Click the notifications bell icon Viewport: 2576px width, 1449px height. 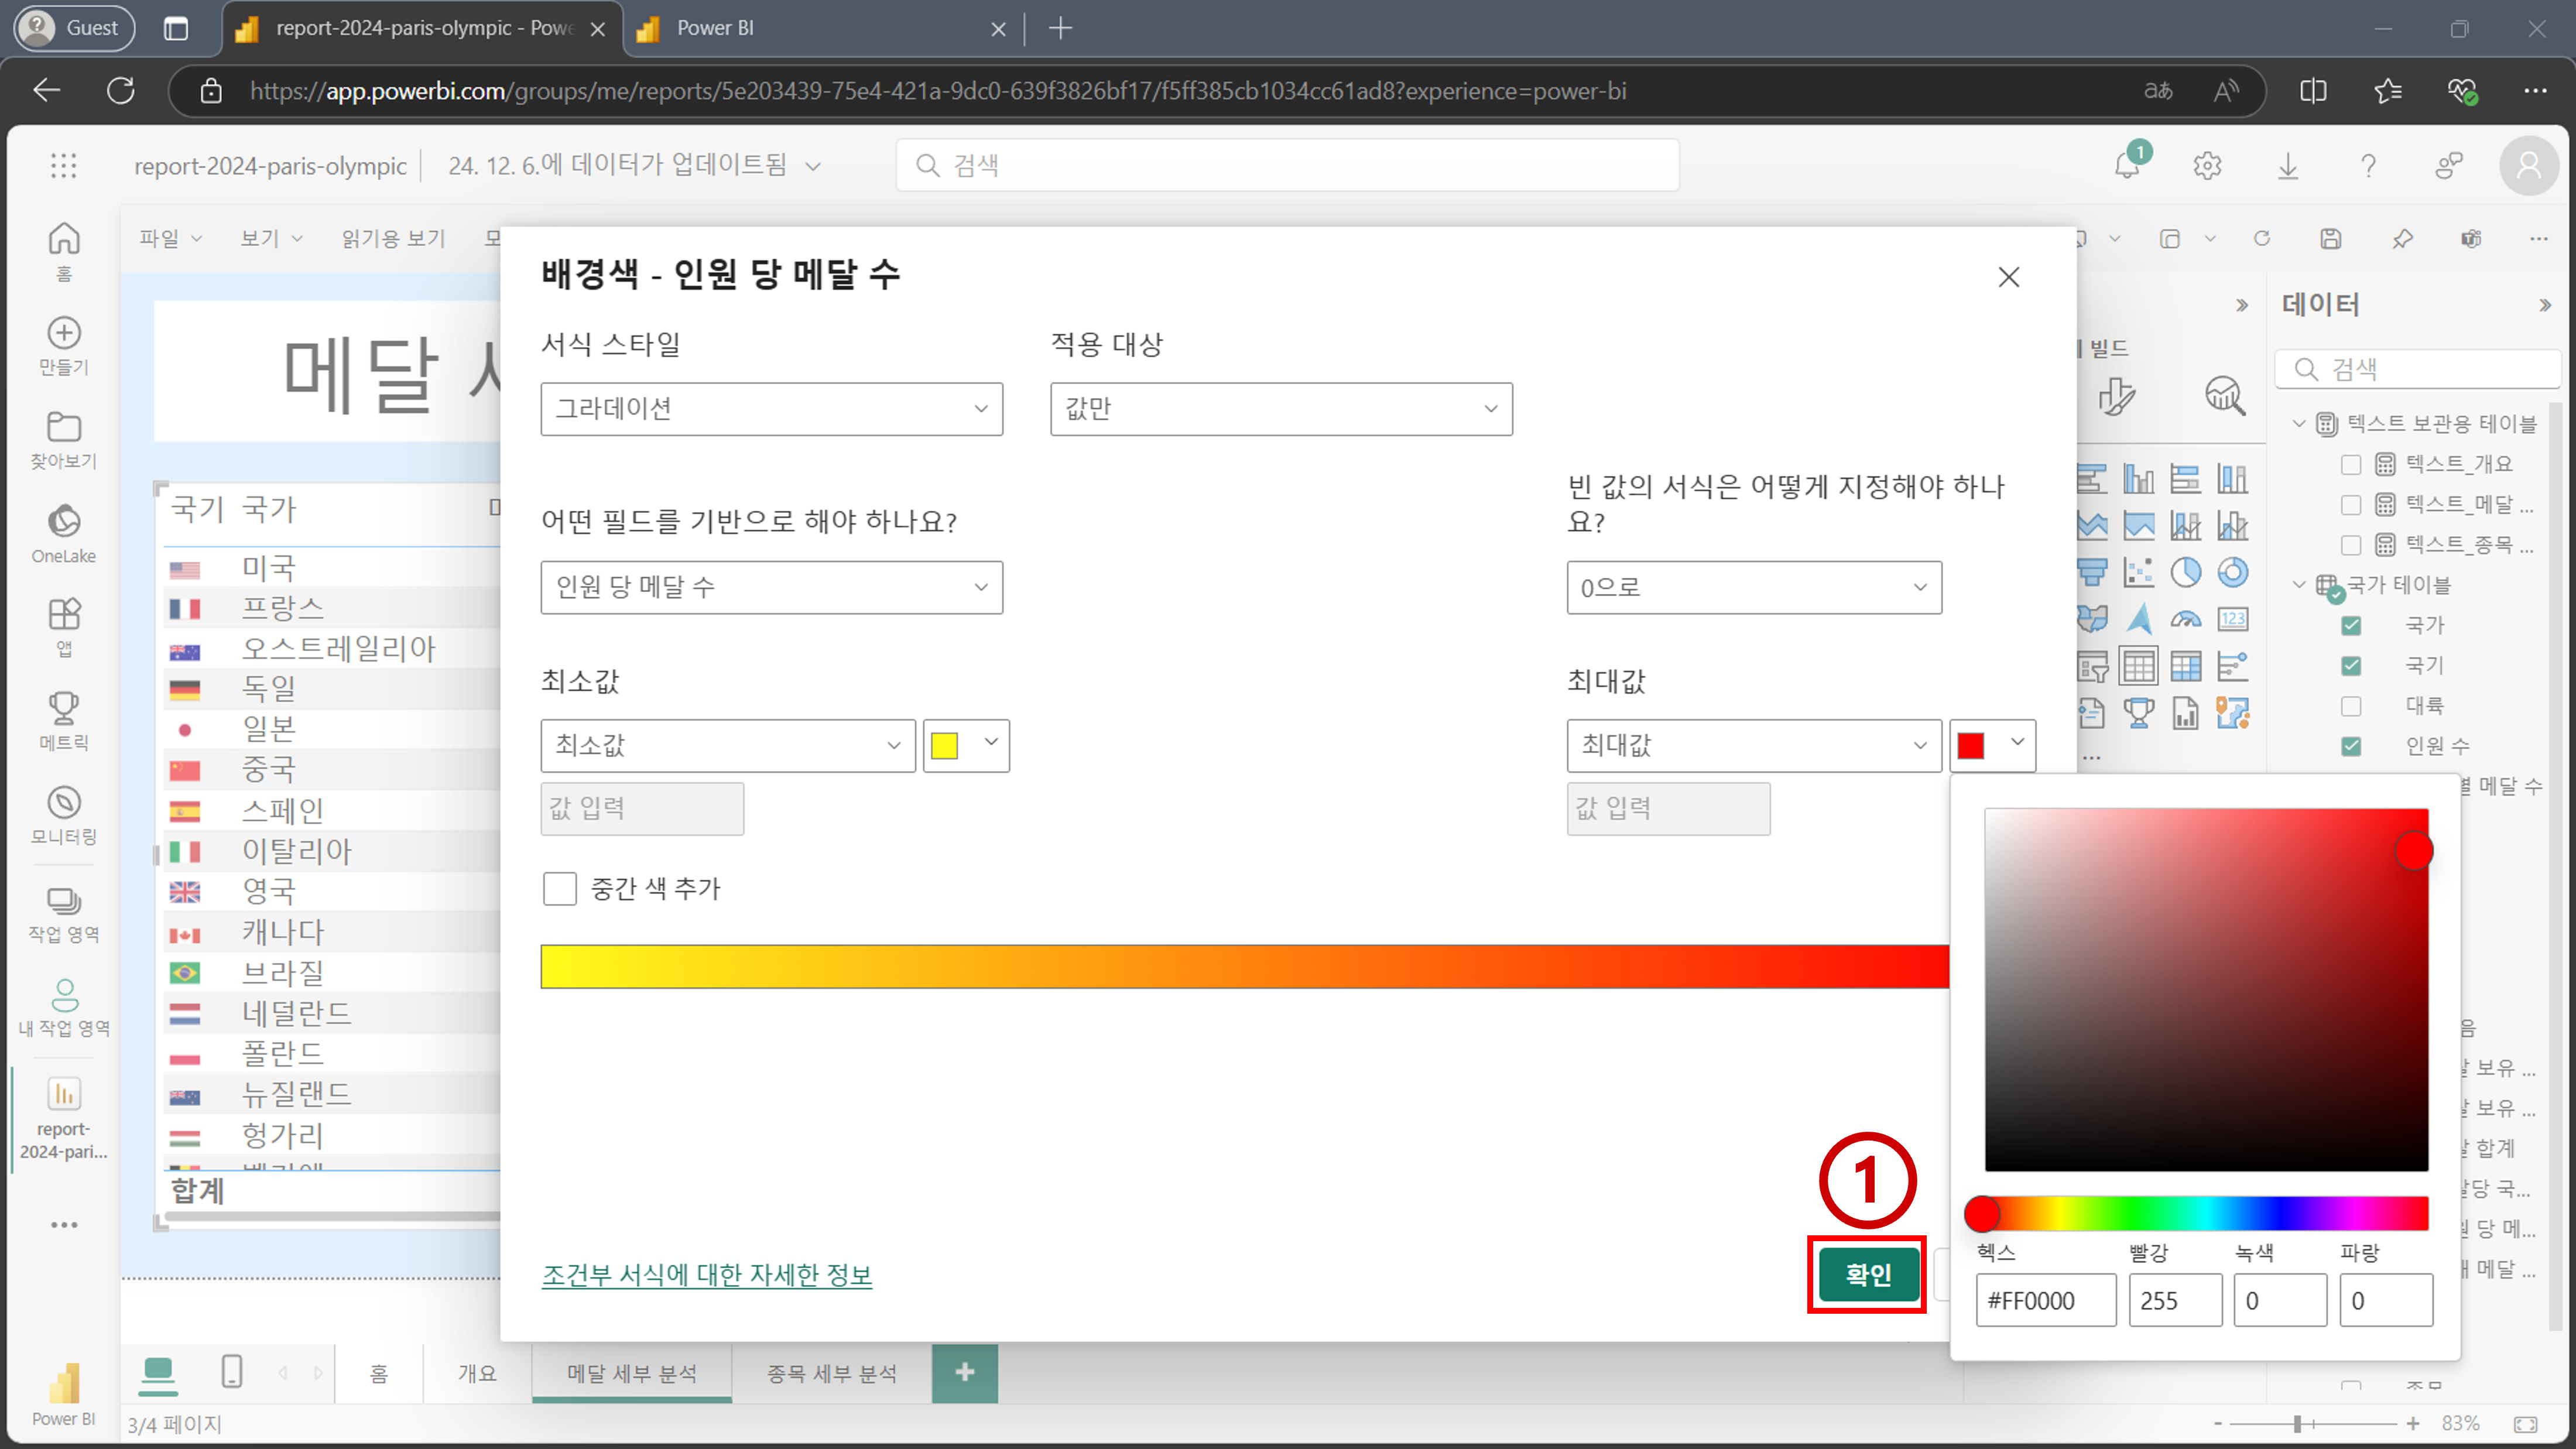click(x=2127, y=165)
